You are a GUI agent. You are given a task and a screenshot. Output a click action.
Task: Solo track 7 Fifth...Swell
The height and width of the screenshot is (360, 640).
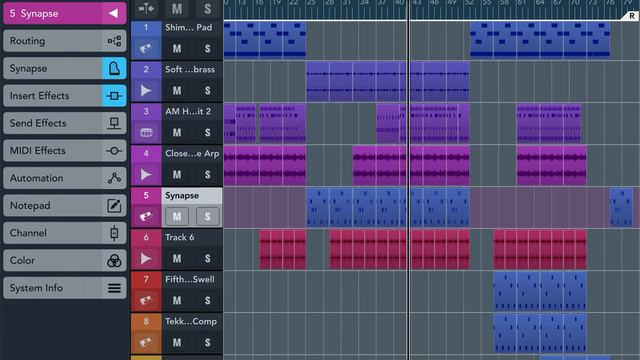207,300
